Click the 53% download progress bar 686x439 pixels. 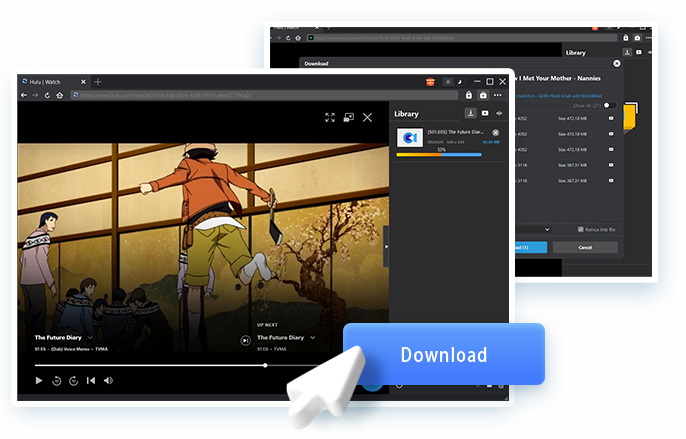(x=439, y=155)
